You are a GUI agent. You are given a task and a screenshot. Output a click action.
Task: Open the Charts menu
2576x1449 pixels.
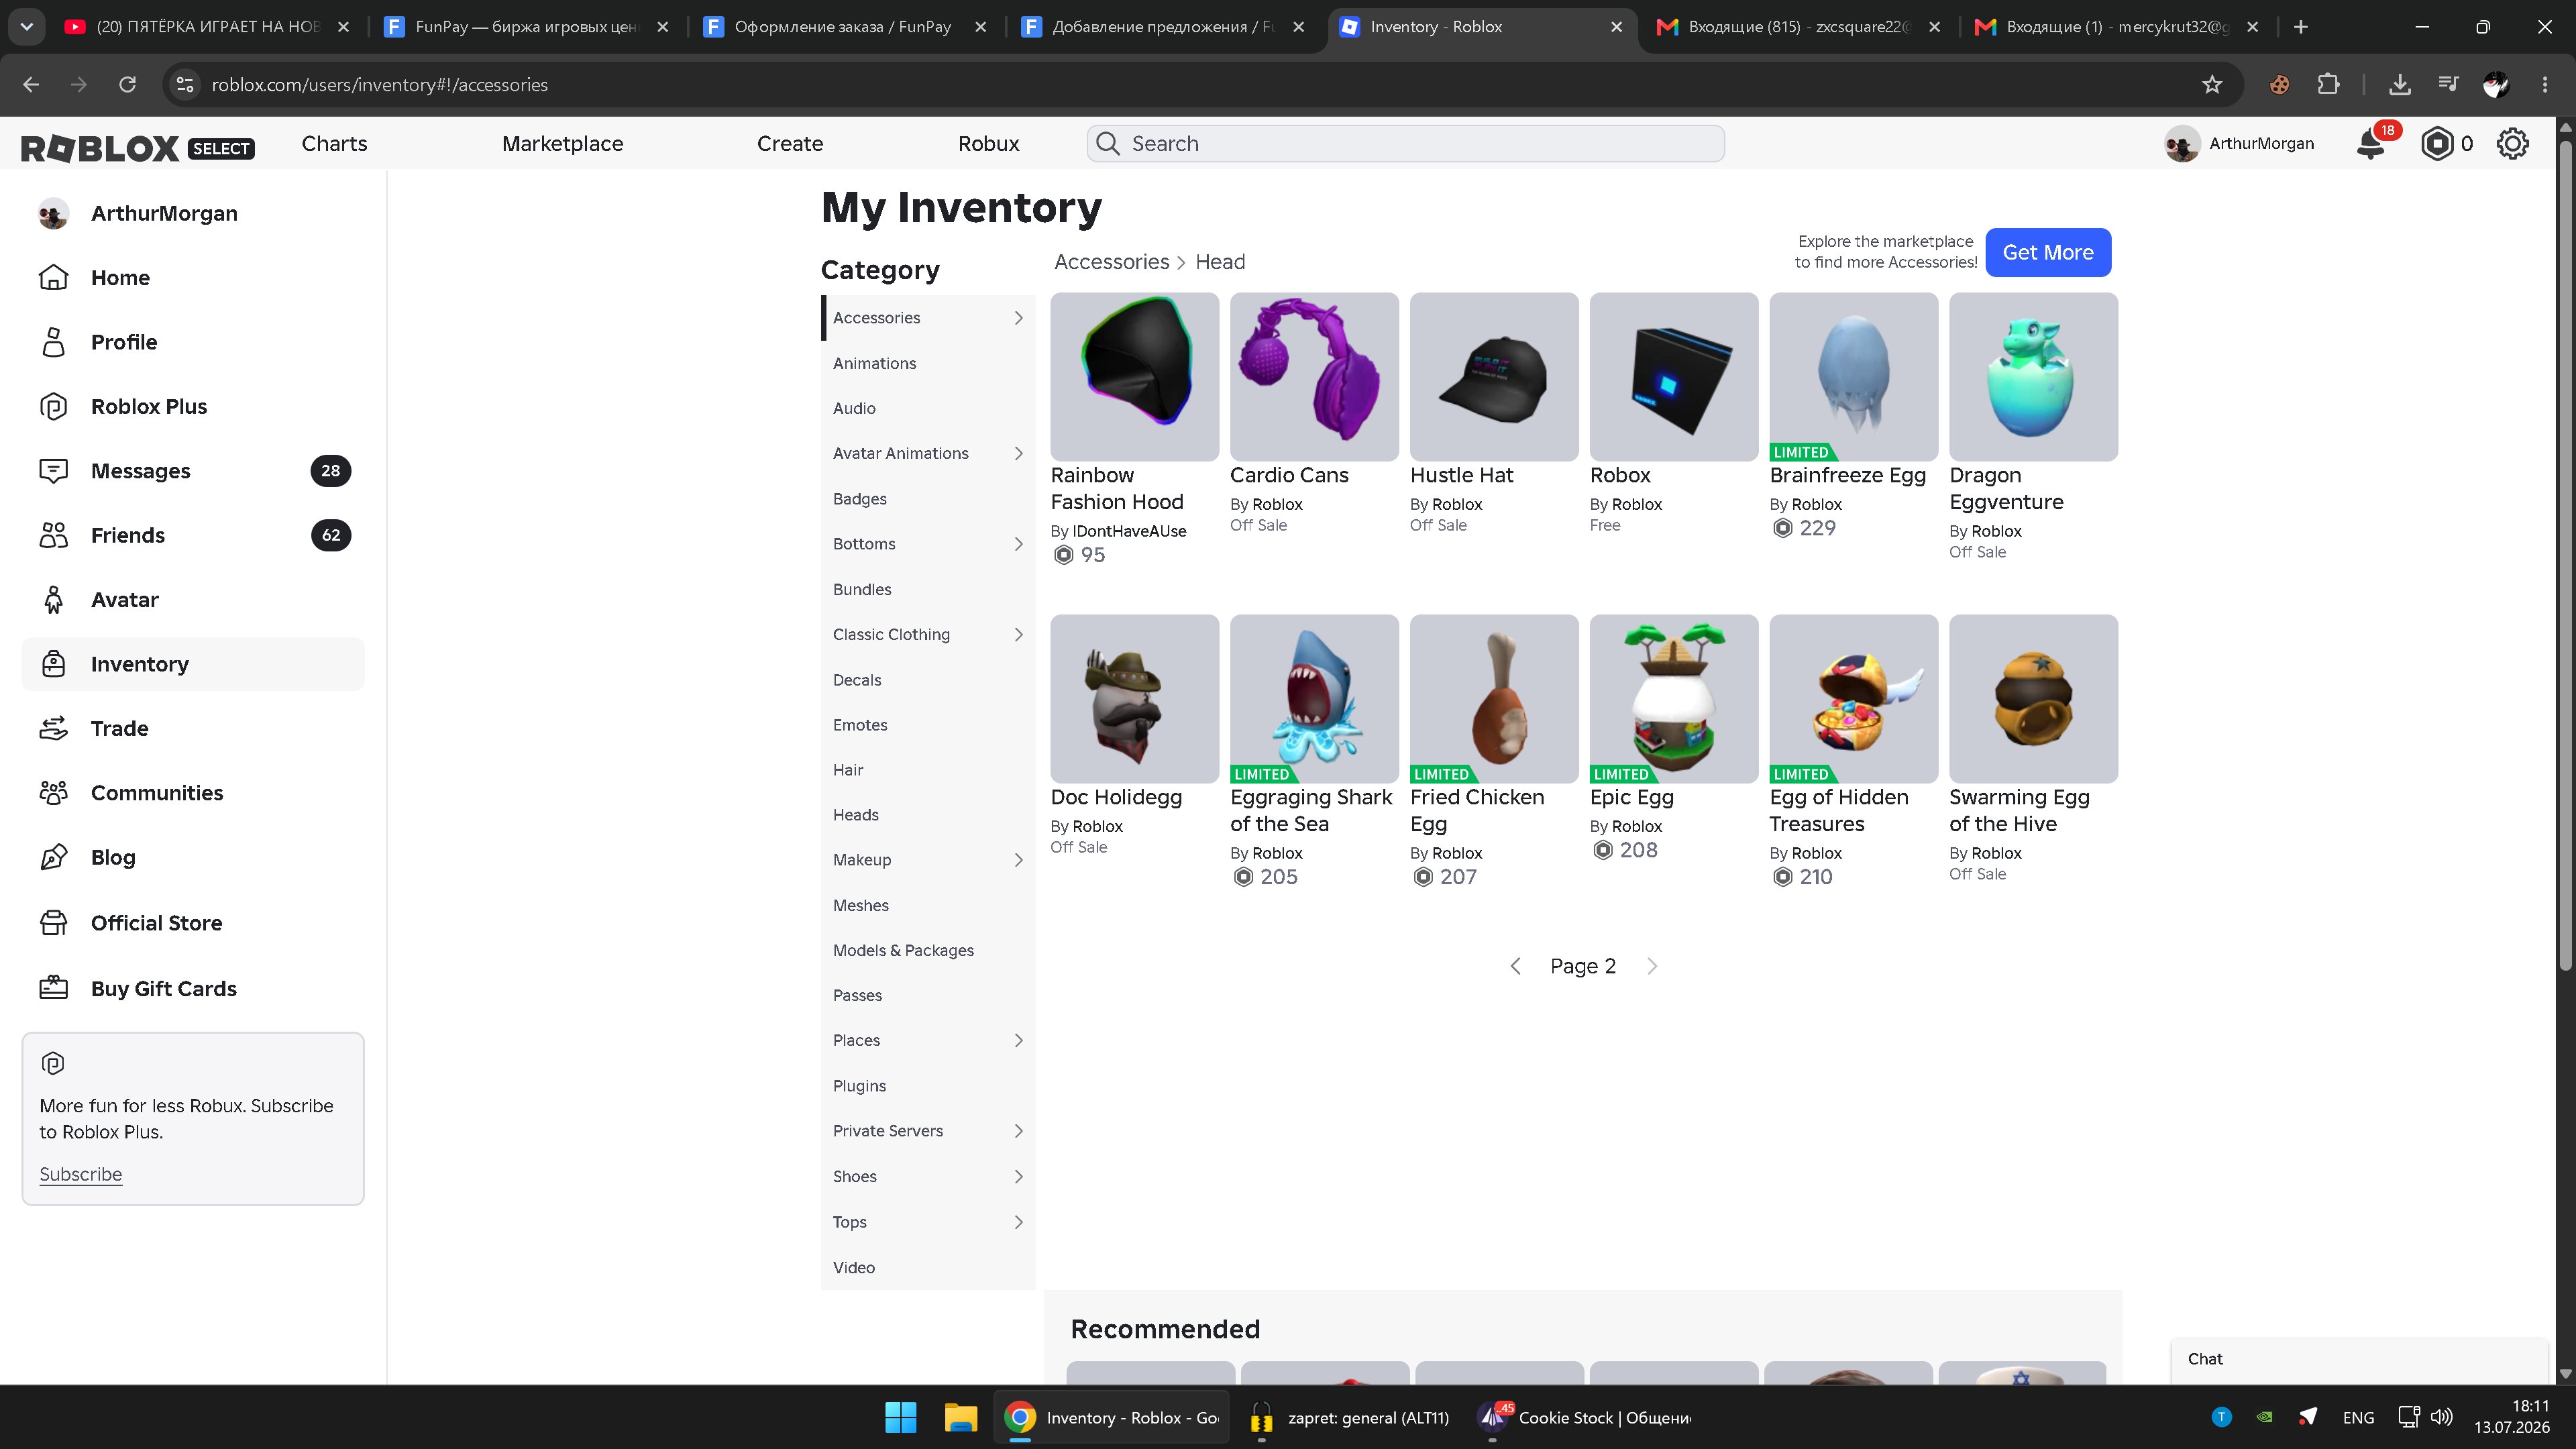coord(334,144)
